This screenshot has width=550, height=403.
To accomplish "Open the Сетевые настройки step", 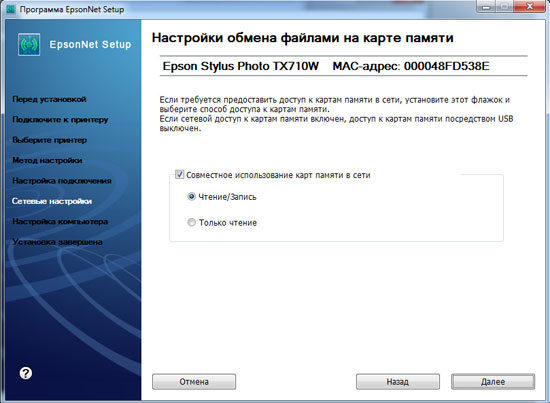I will tap(52, 201).
